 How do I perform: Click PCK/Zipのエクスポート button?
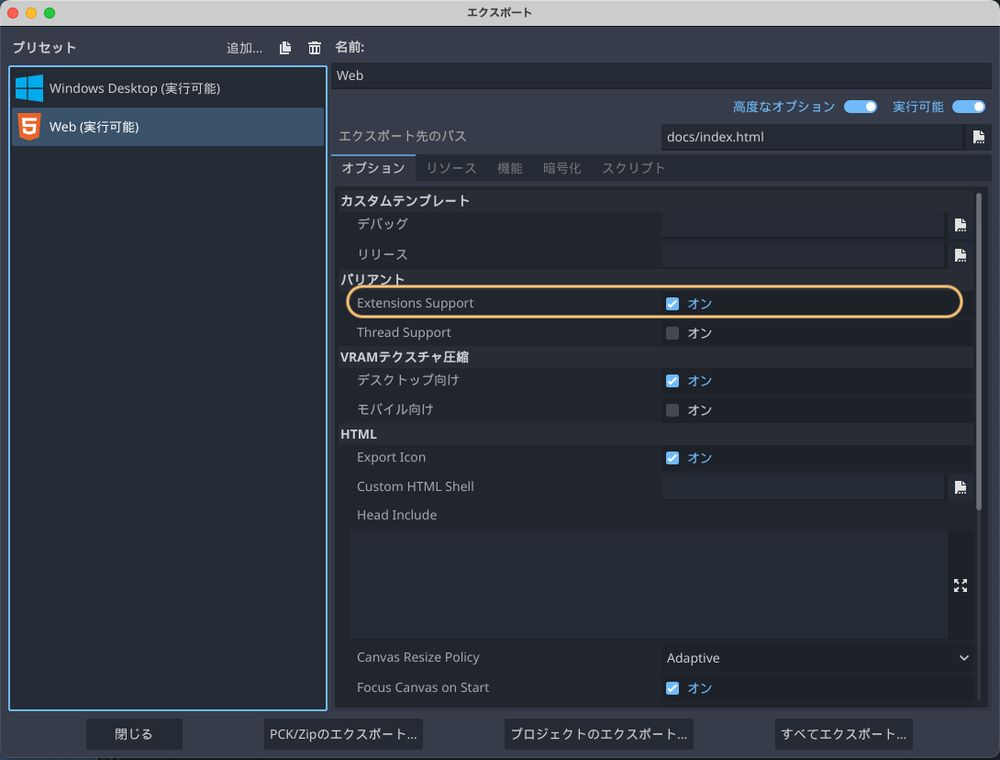pyautogui.click(x=343, y=734)
